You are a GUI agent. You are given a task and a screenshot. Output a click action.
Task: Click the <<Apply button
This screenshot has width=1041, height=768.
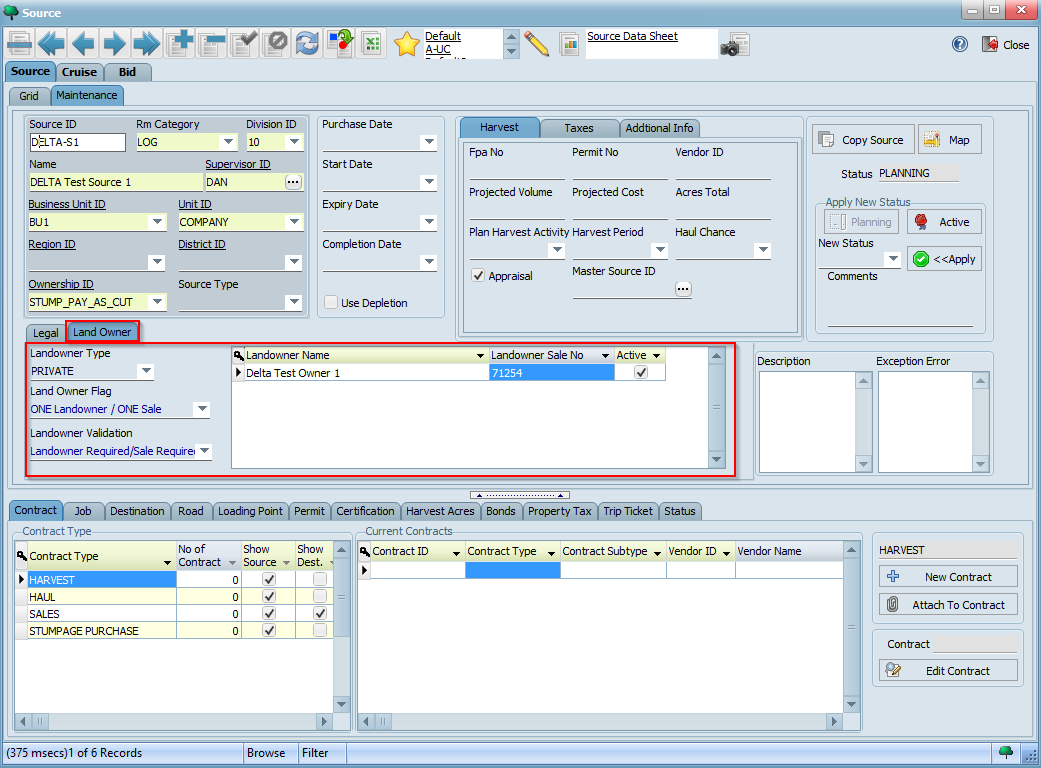[944, 259]
